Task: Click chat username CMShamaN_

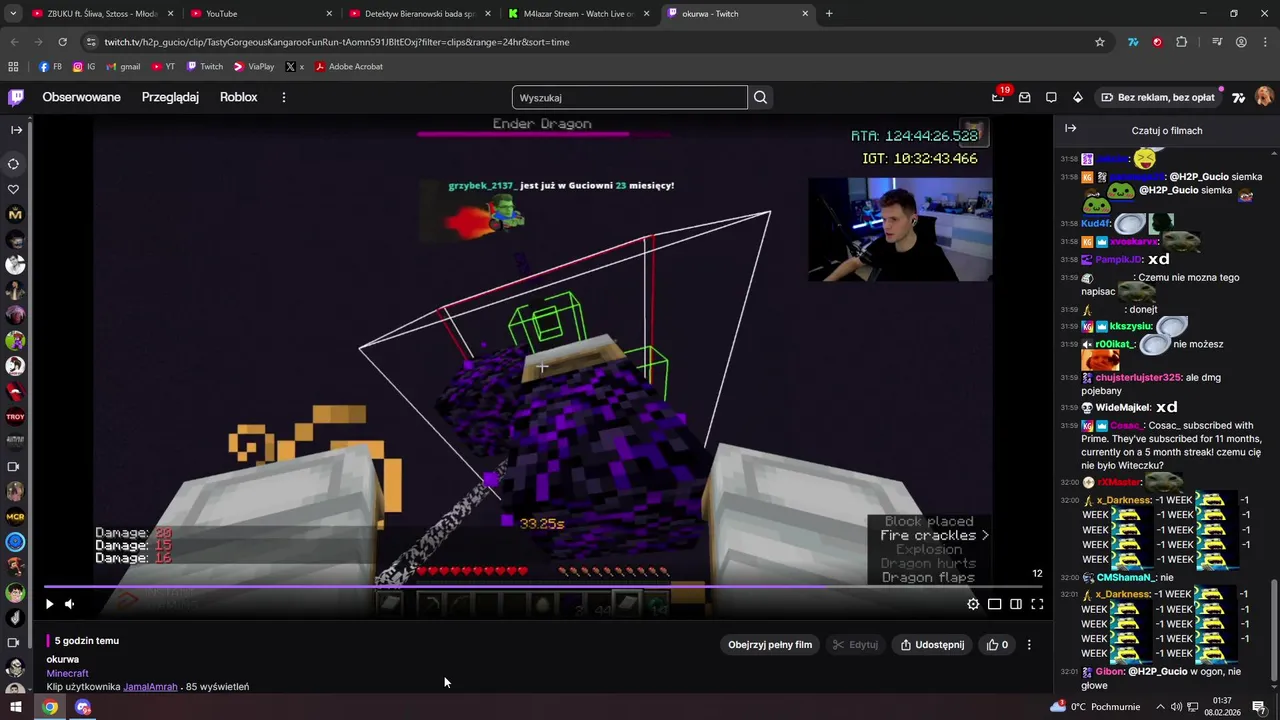Action: pyautogui.click(x=1126, y=578)
